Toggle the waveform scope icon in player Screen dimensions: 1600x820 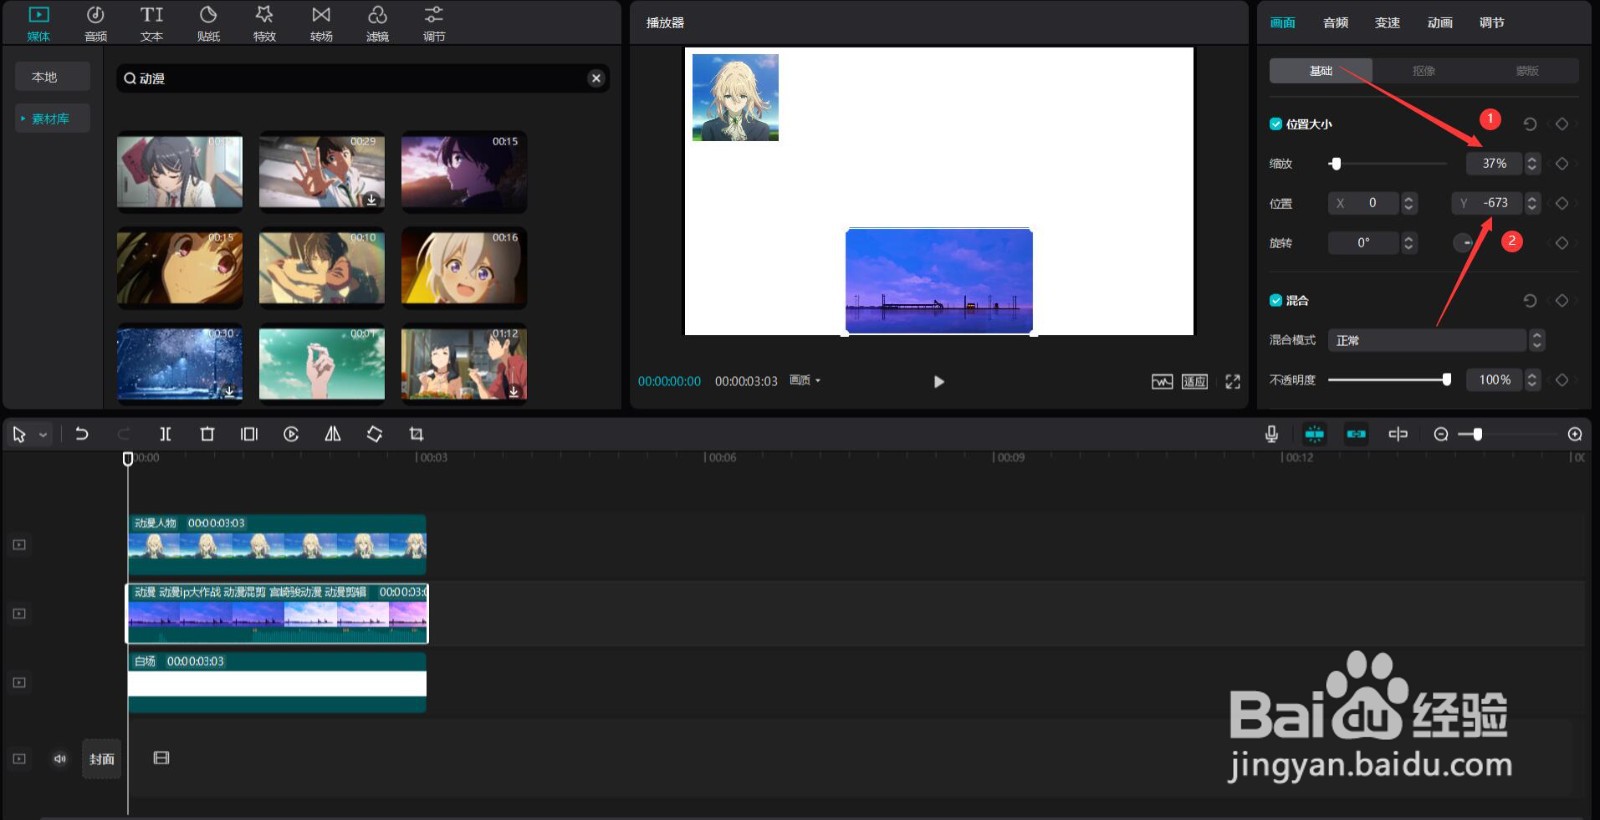click(1162, 381)
